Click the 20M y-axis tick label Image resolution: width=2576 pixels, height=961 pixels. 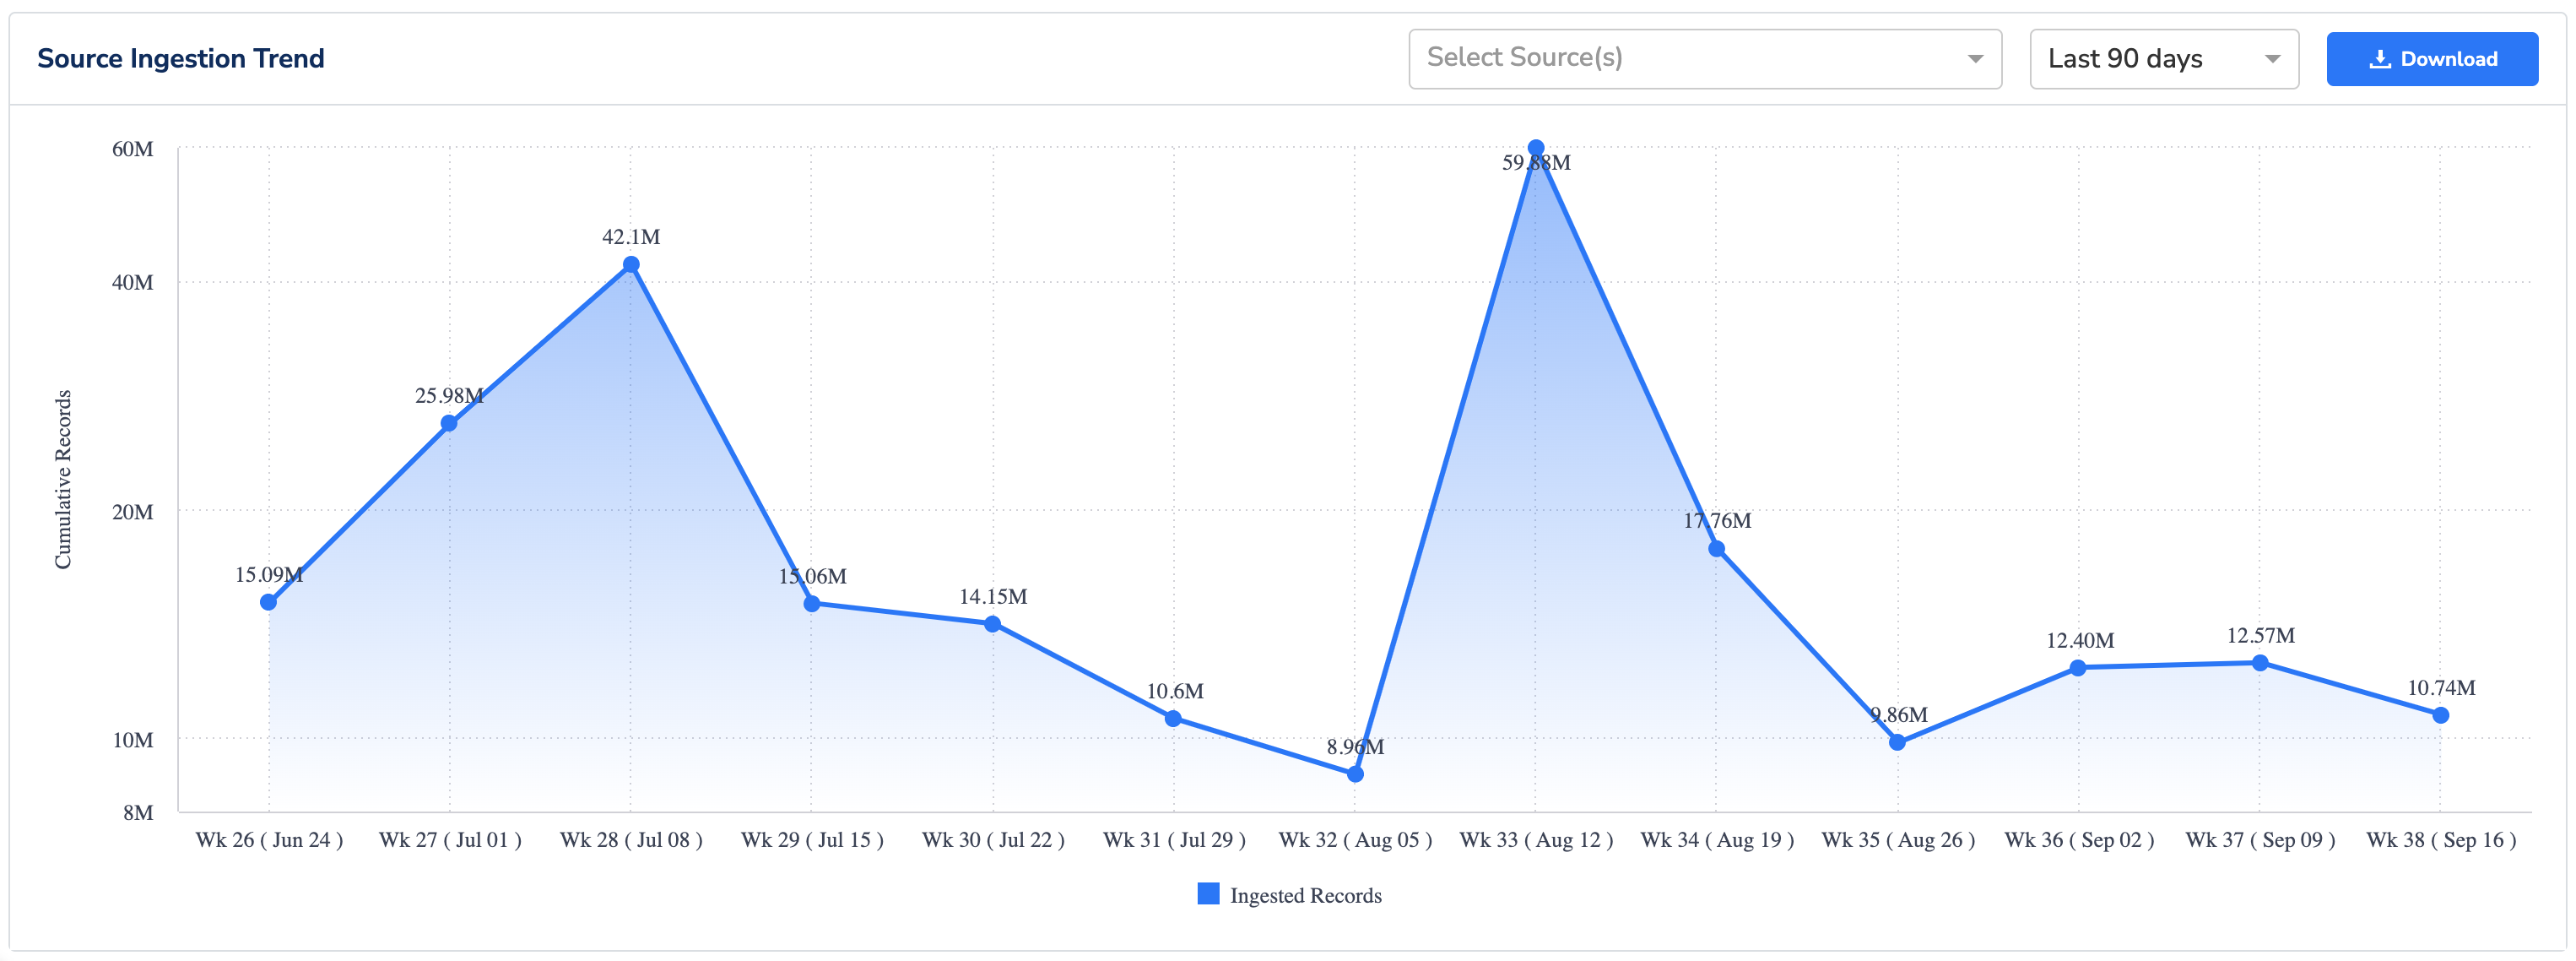point(133,512)
